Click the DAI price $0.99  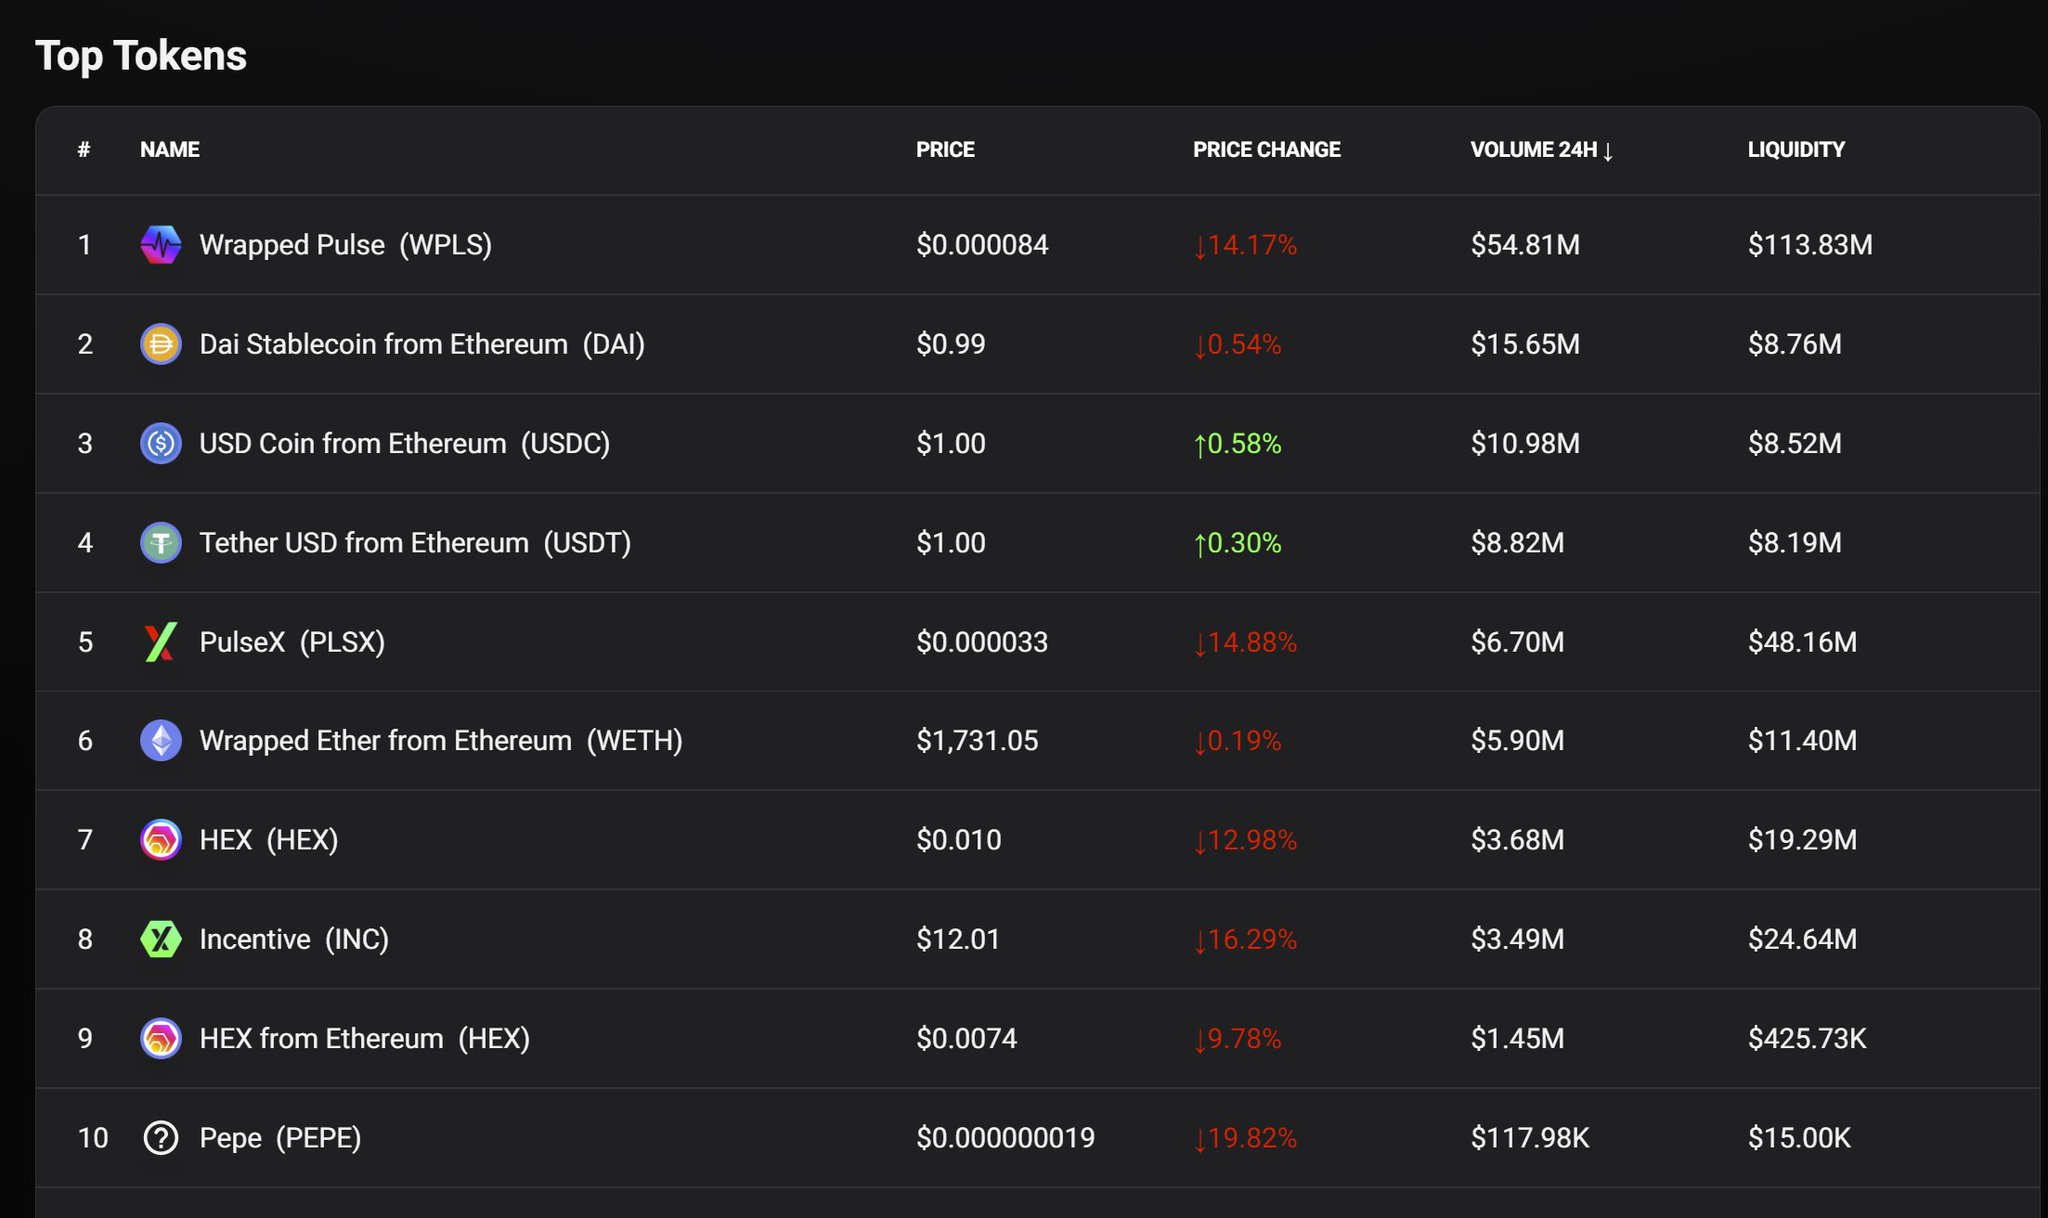coord(951,344)
